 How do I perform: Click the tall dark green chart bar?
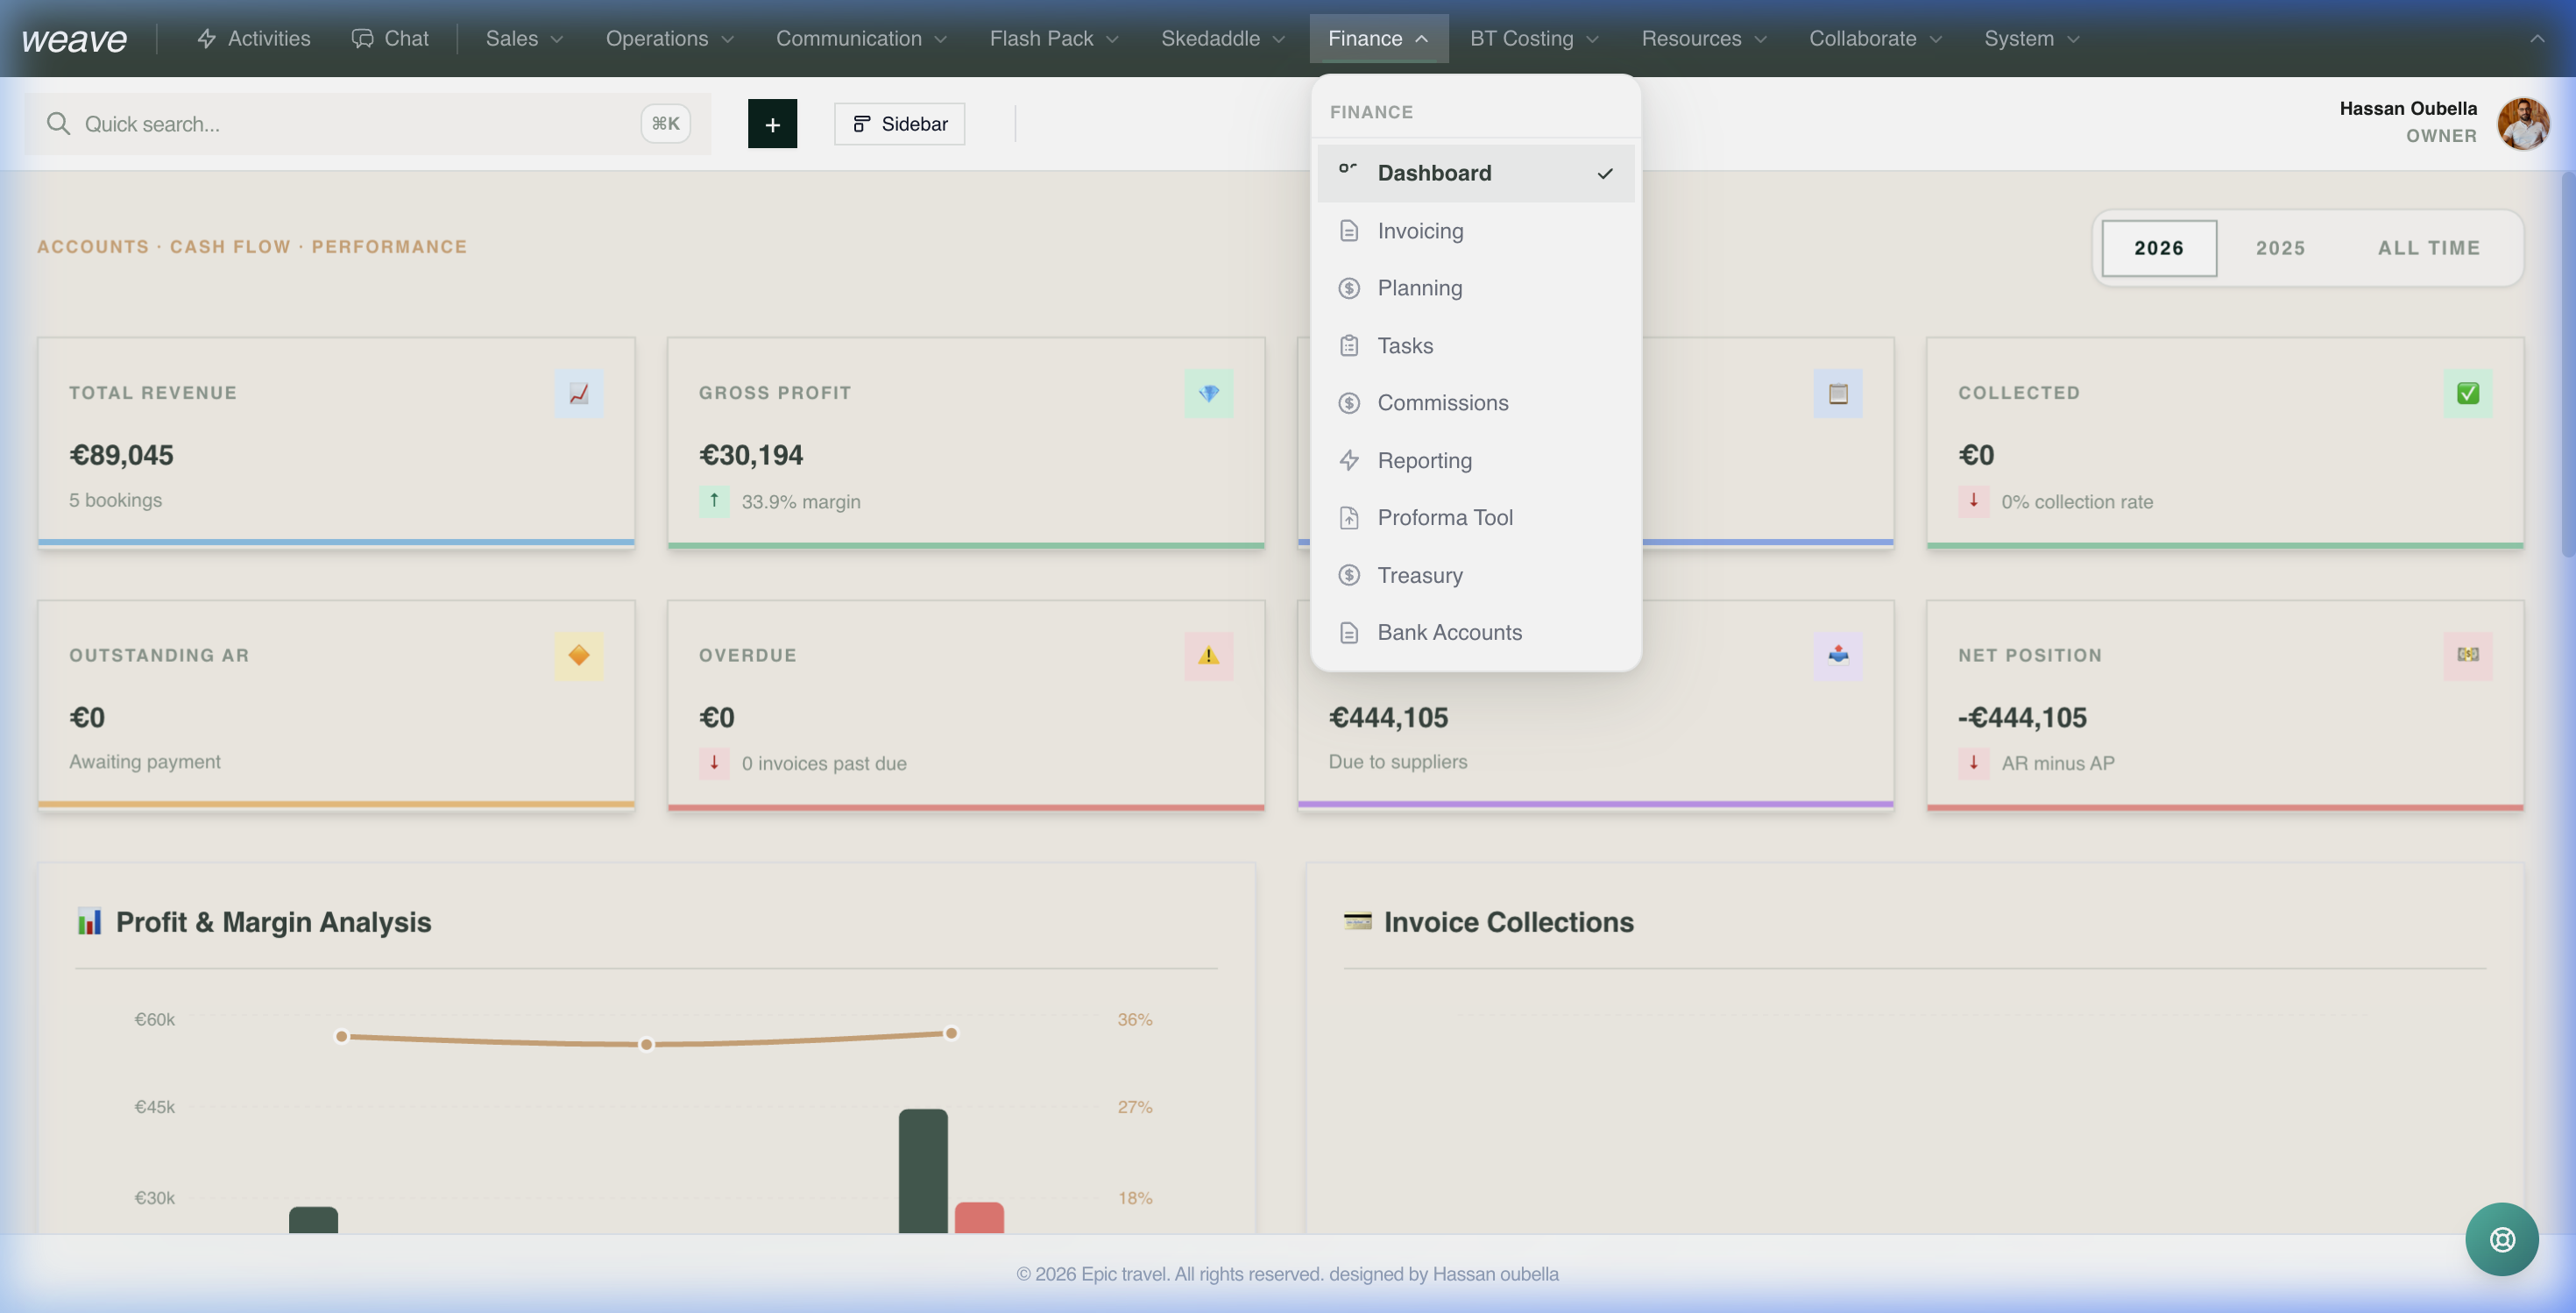click(x=922, y=1171)
